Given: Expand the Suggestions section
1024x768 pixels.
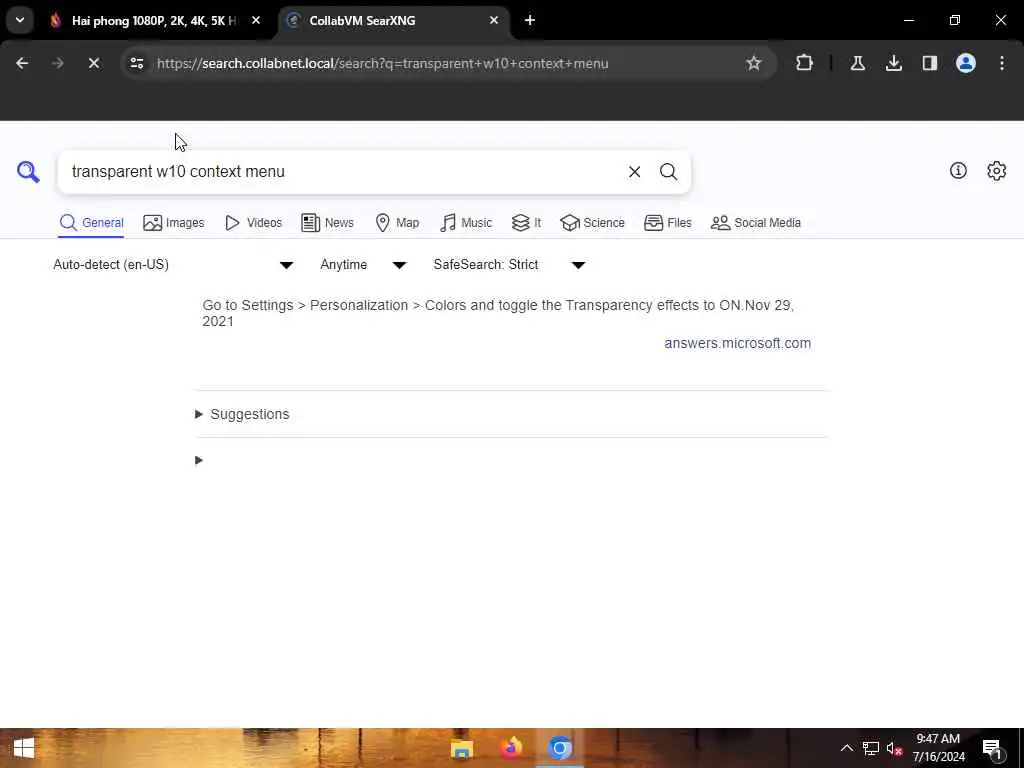Looking at the screenshot, I should [x=242, y=414].
